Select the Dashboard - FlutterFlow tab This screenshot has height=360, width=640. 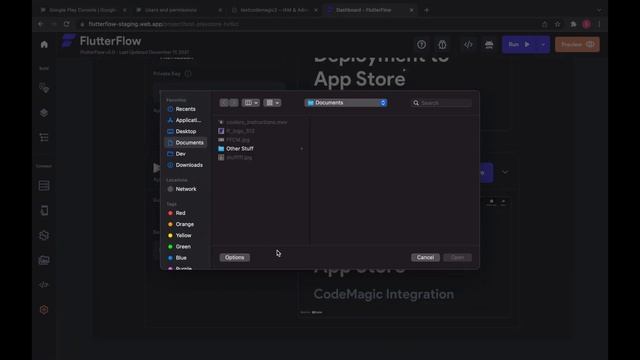tap(370, 10)
